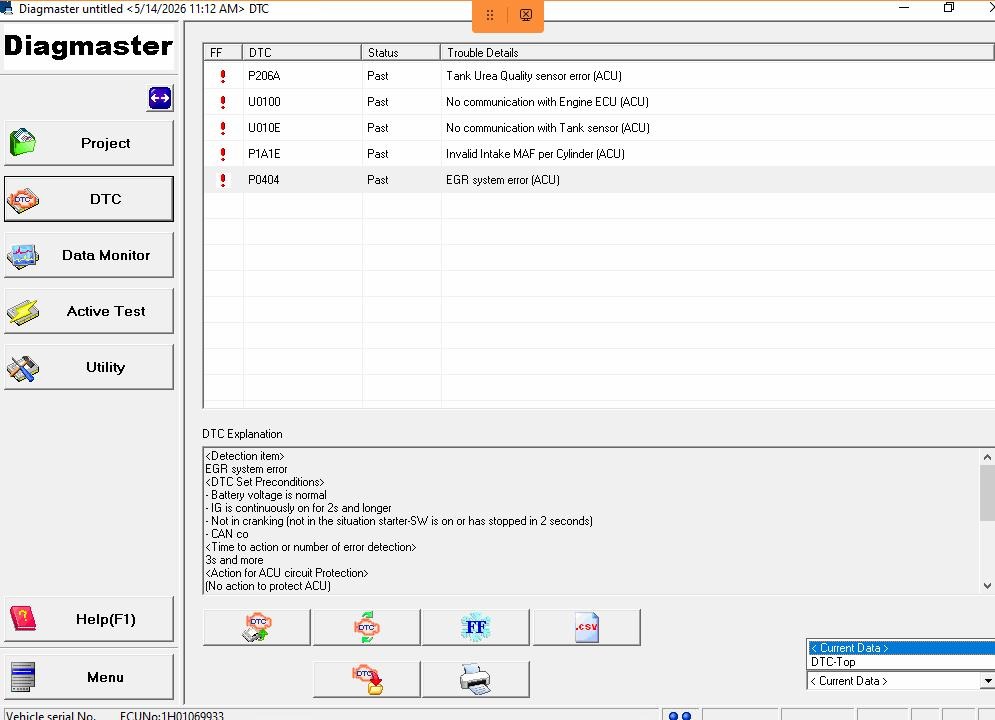Open the Utility section
The height and width of the screenshot is (720, 995).
(x=89, y=367)
